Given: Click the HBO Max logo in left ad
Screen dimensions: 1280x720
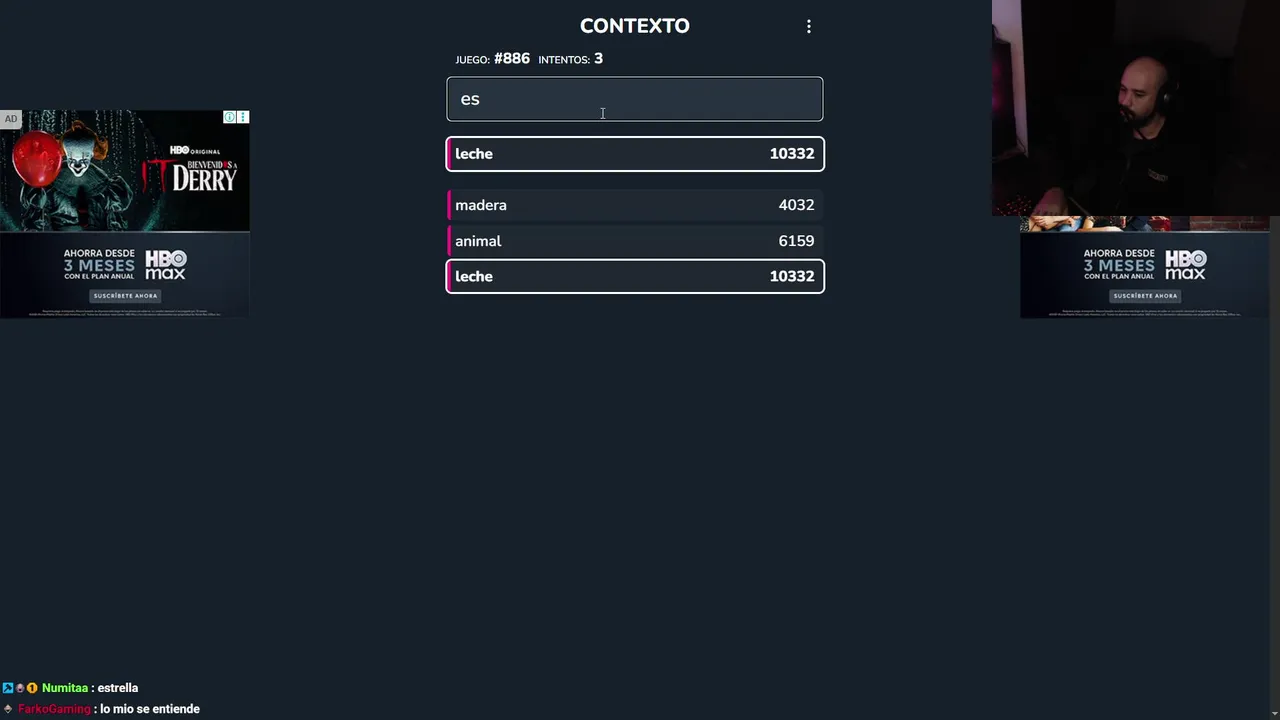Looking at the screenshot, I should tap(166, 265).
